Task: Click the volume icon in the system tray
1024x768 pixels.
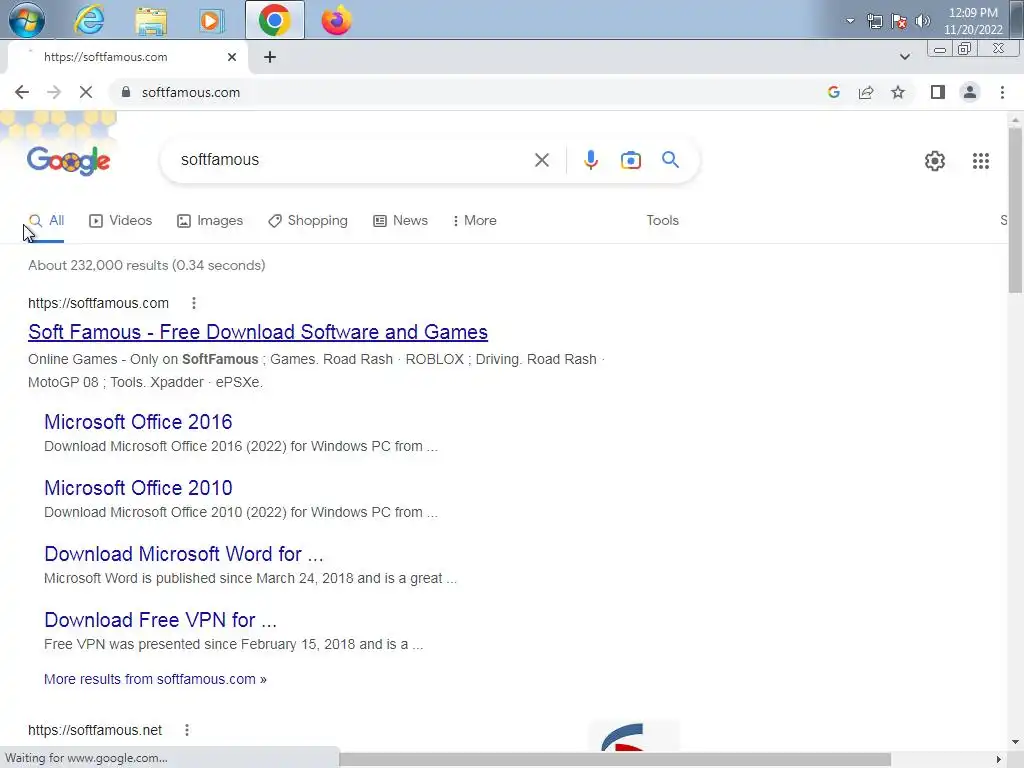Action: 922,21
